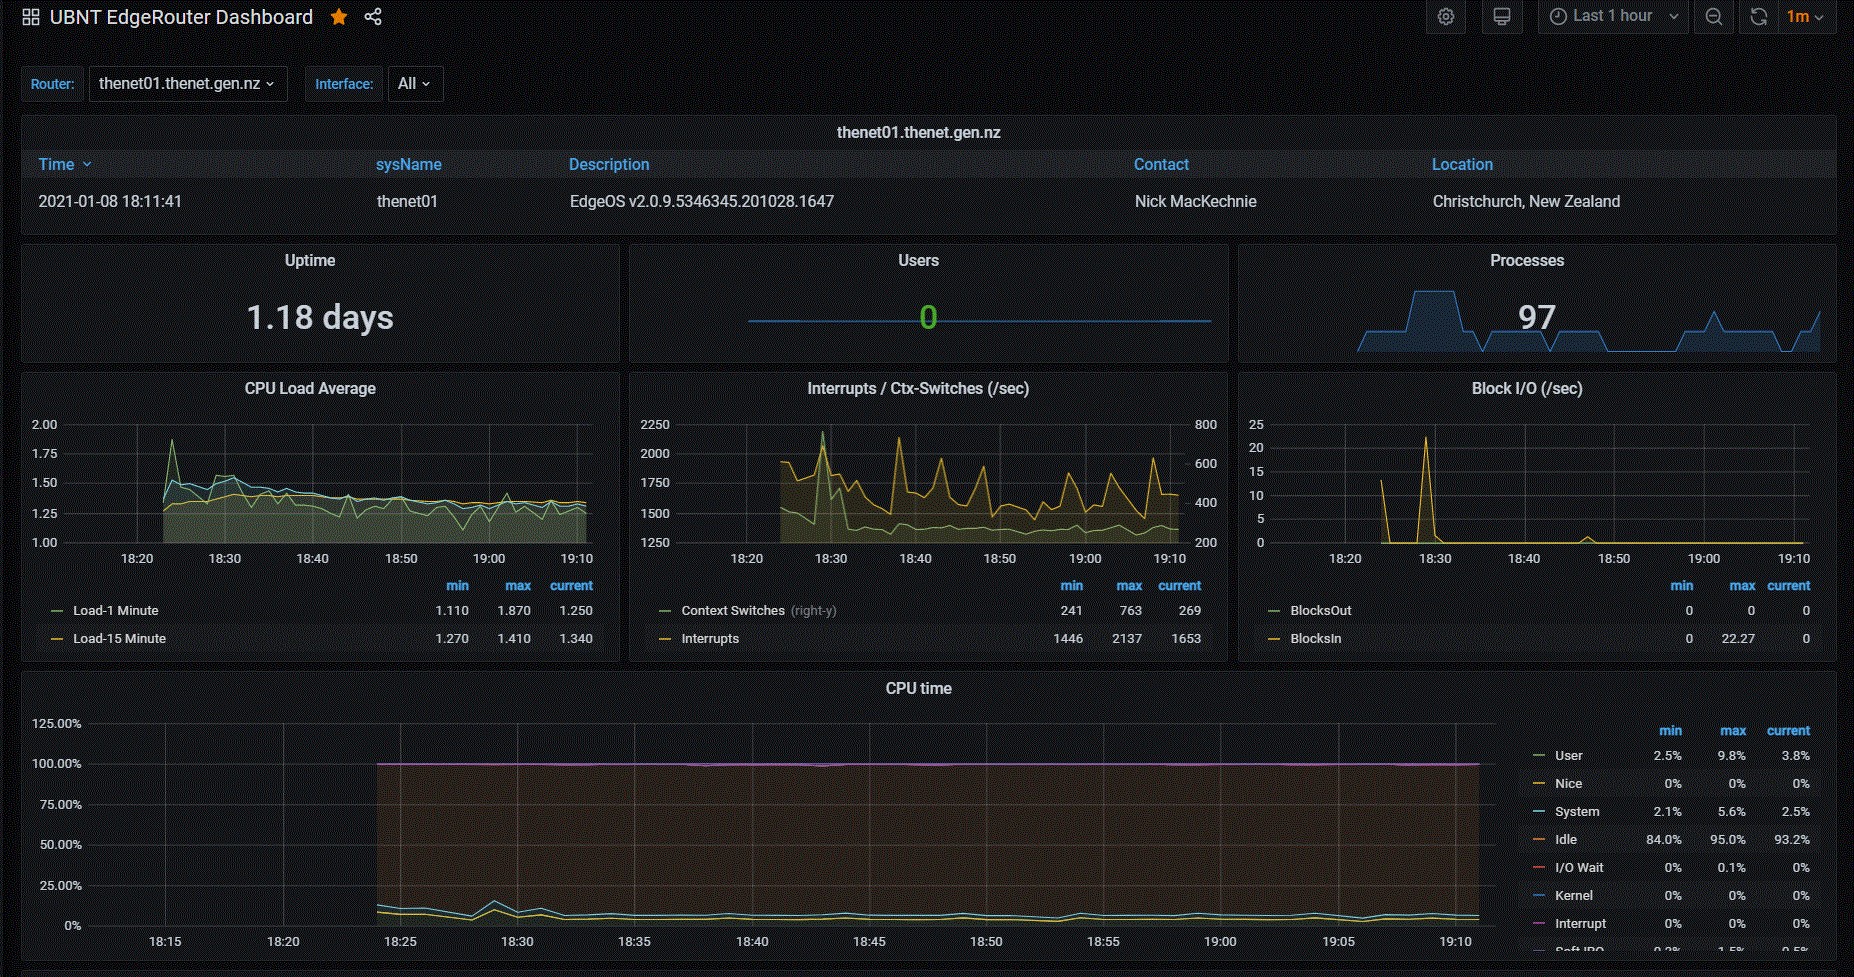Sort CPU Load legend by current
Screen dimensions: 1854x977
(x=571, y=586)
